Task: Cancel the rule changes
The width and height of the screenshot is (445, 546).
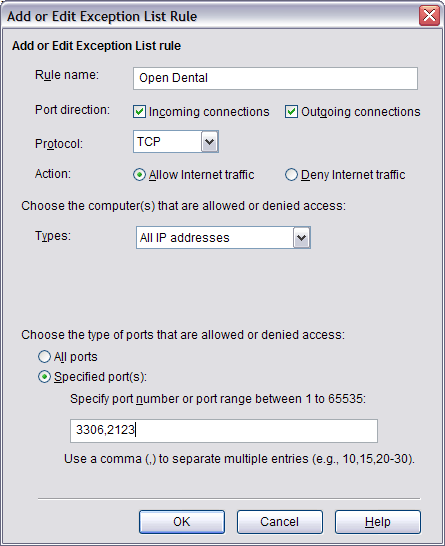Action: click(x=280, y=522)
